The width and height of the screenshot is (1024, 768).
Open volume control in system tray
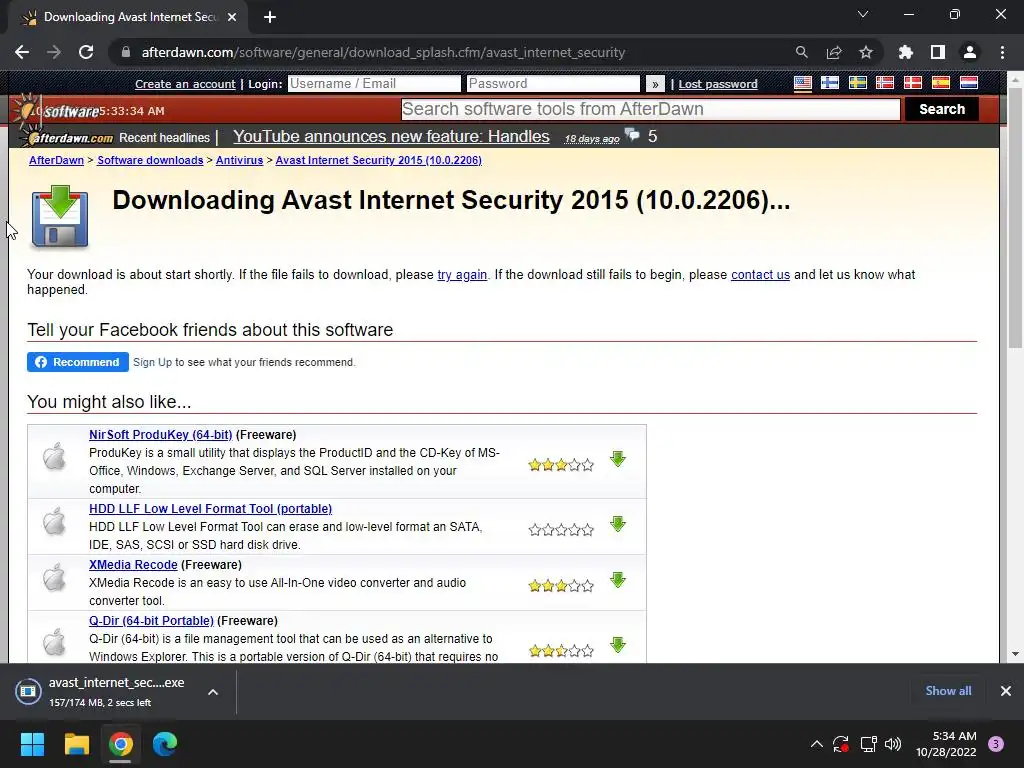(x=893, y=744)
